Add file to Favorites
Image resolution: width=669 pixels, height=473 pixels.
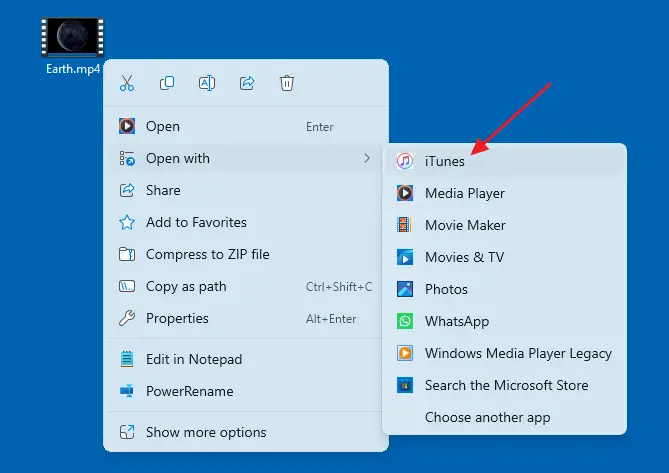point(246,222)
